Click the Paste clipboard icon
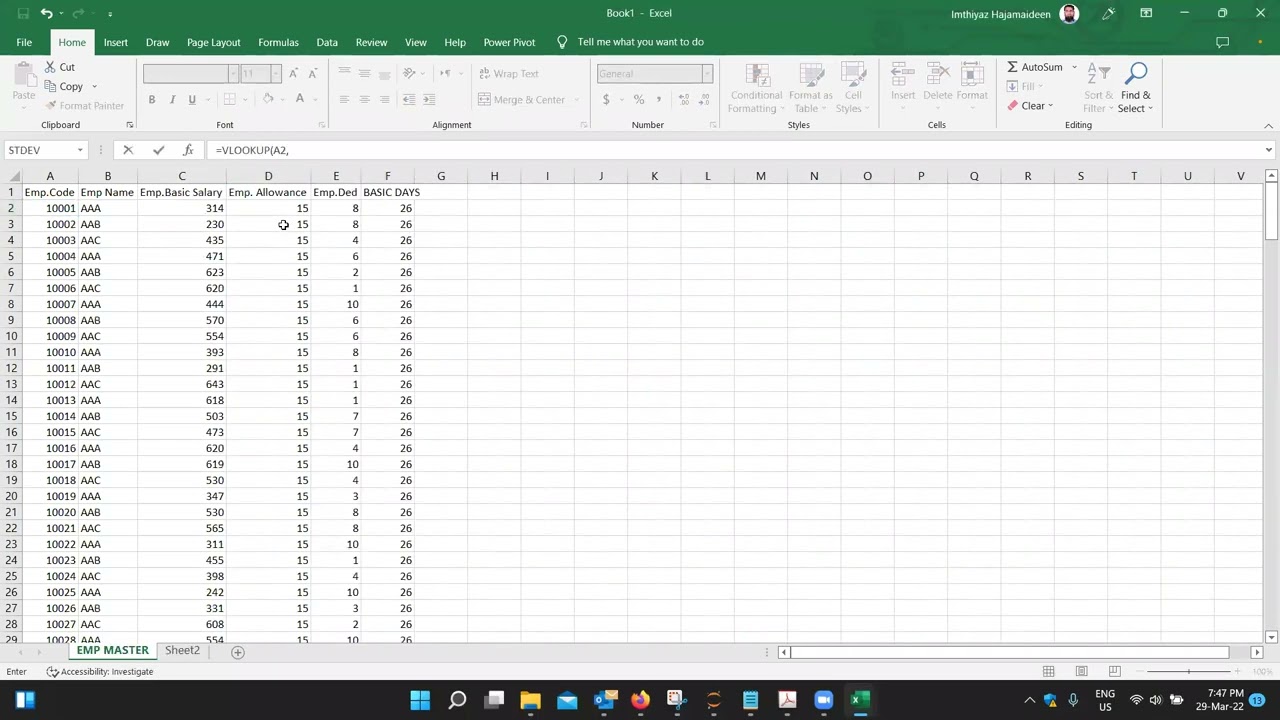 (23, 83)
